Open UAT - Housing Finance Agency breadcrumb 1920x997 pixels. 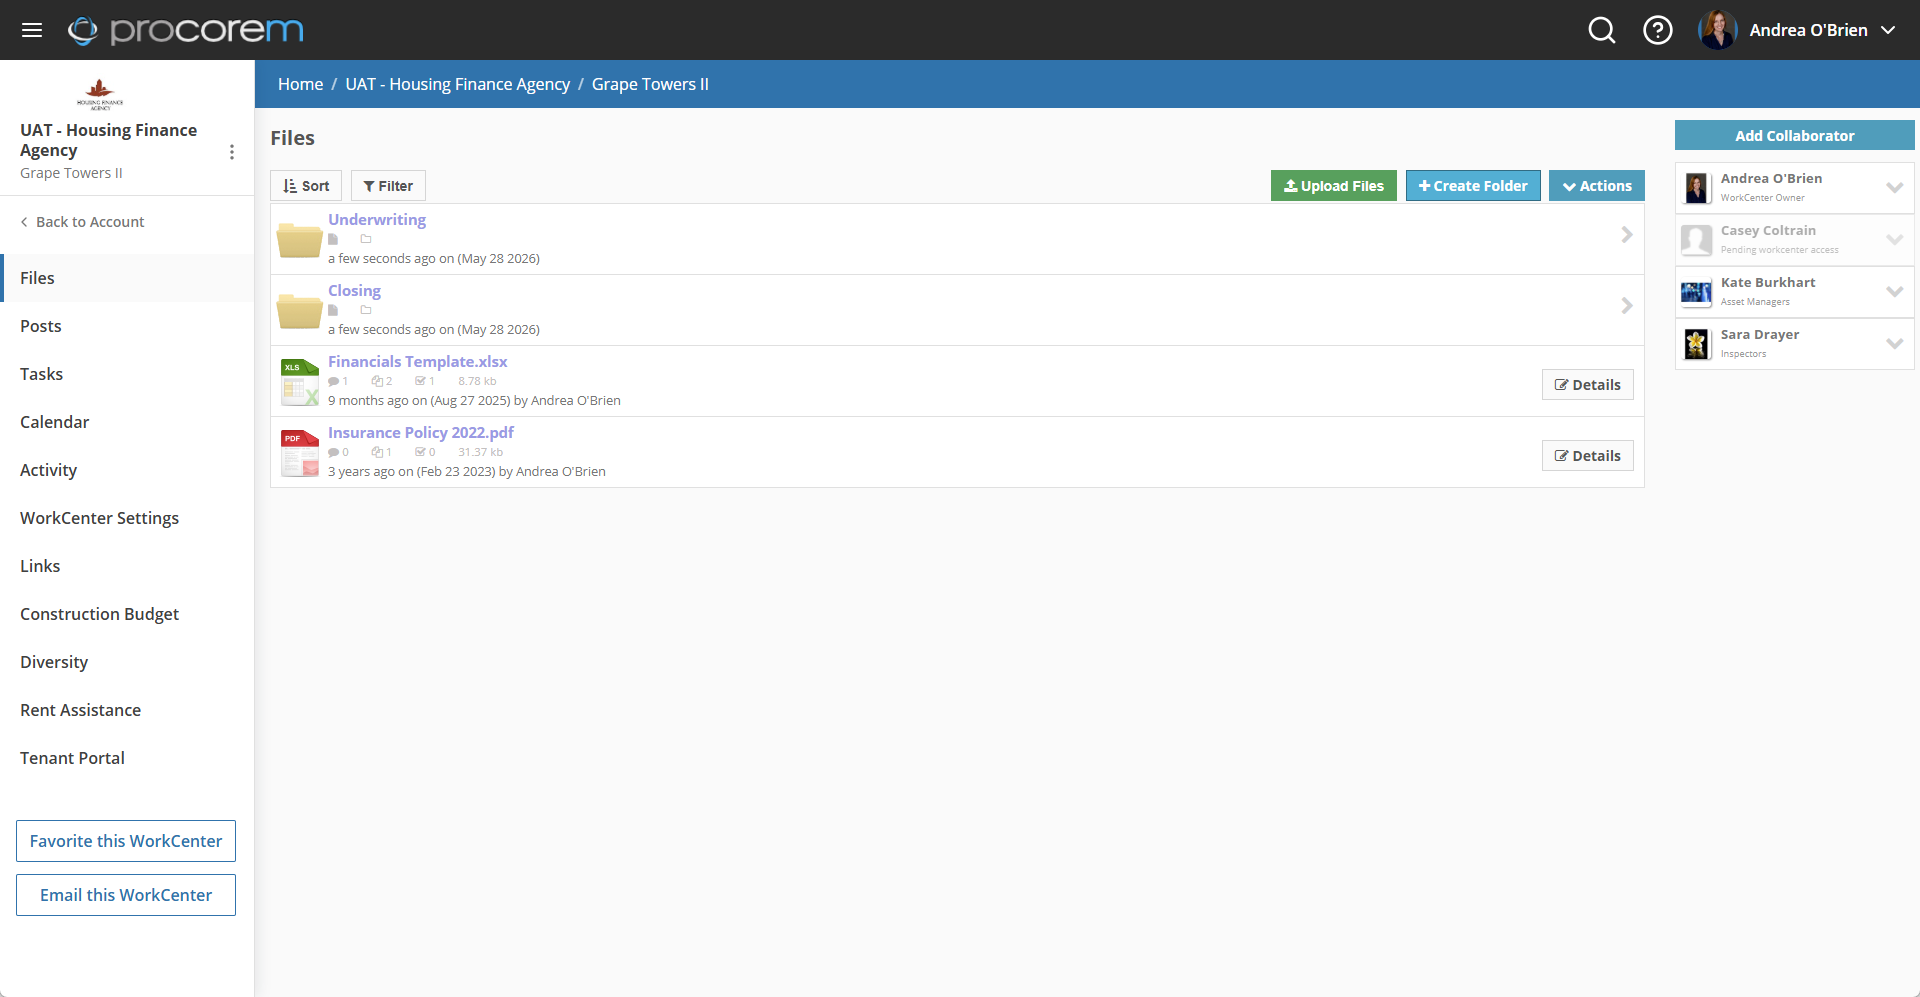[458, 84]
